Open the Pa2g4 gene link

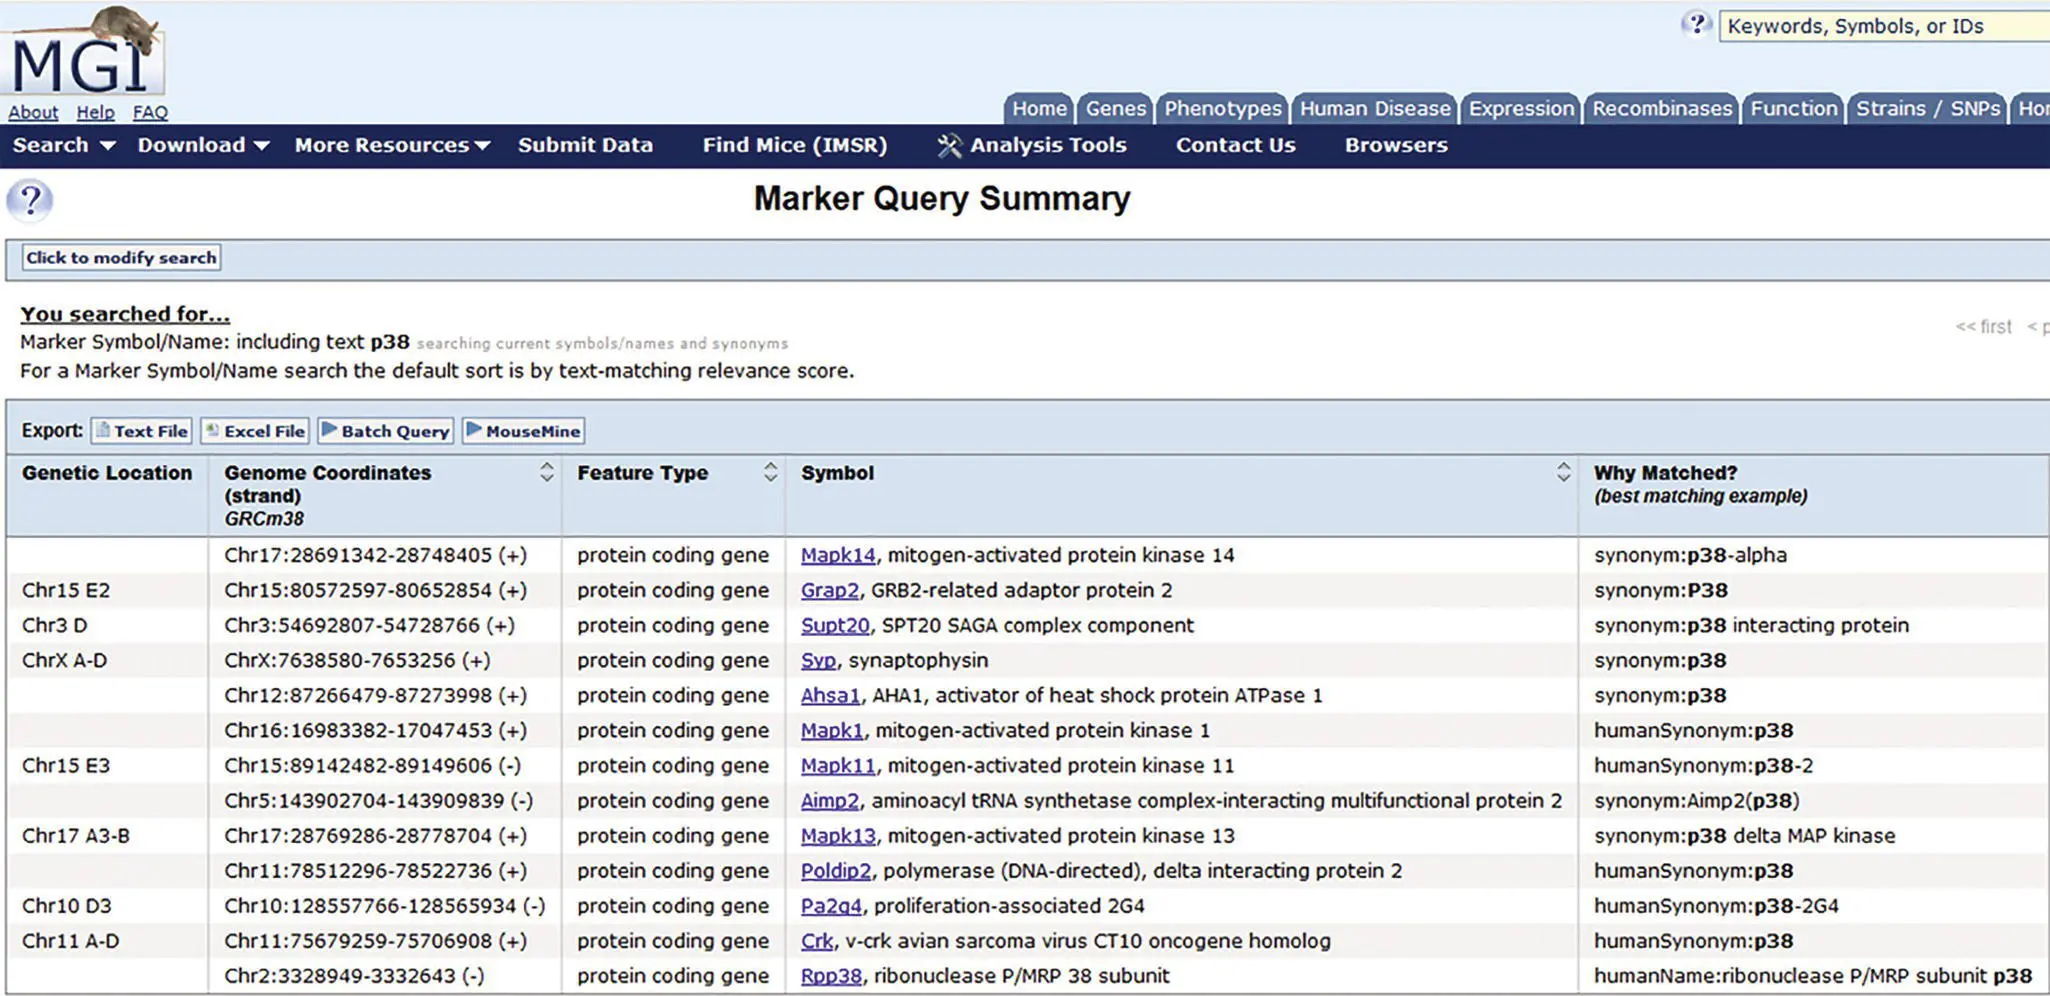(x=831, y=905)
